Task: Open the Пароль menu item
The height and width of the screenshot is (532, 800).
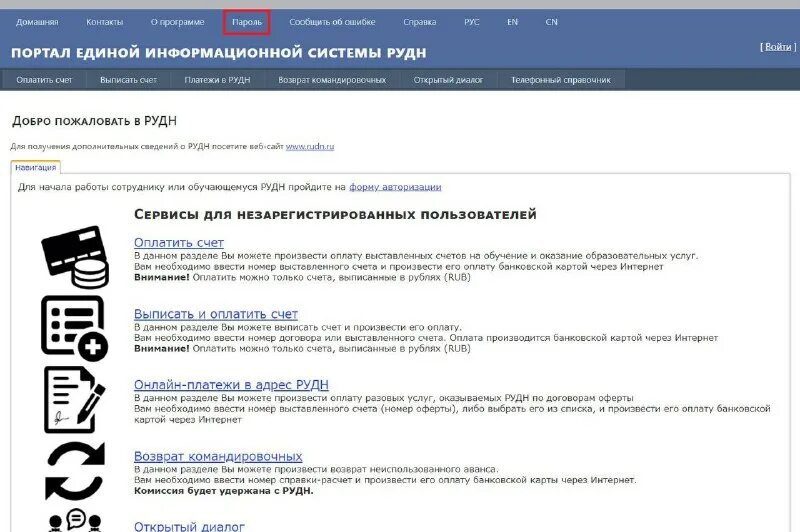Action: (x=247, y=22)
